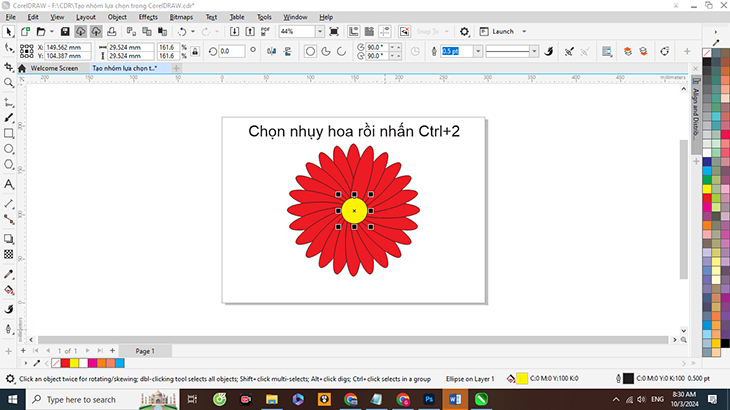This screenshot has height=410, width=730.
Task: Open the File menu
Action: point(10,17)
